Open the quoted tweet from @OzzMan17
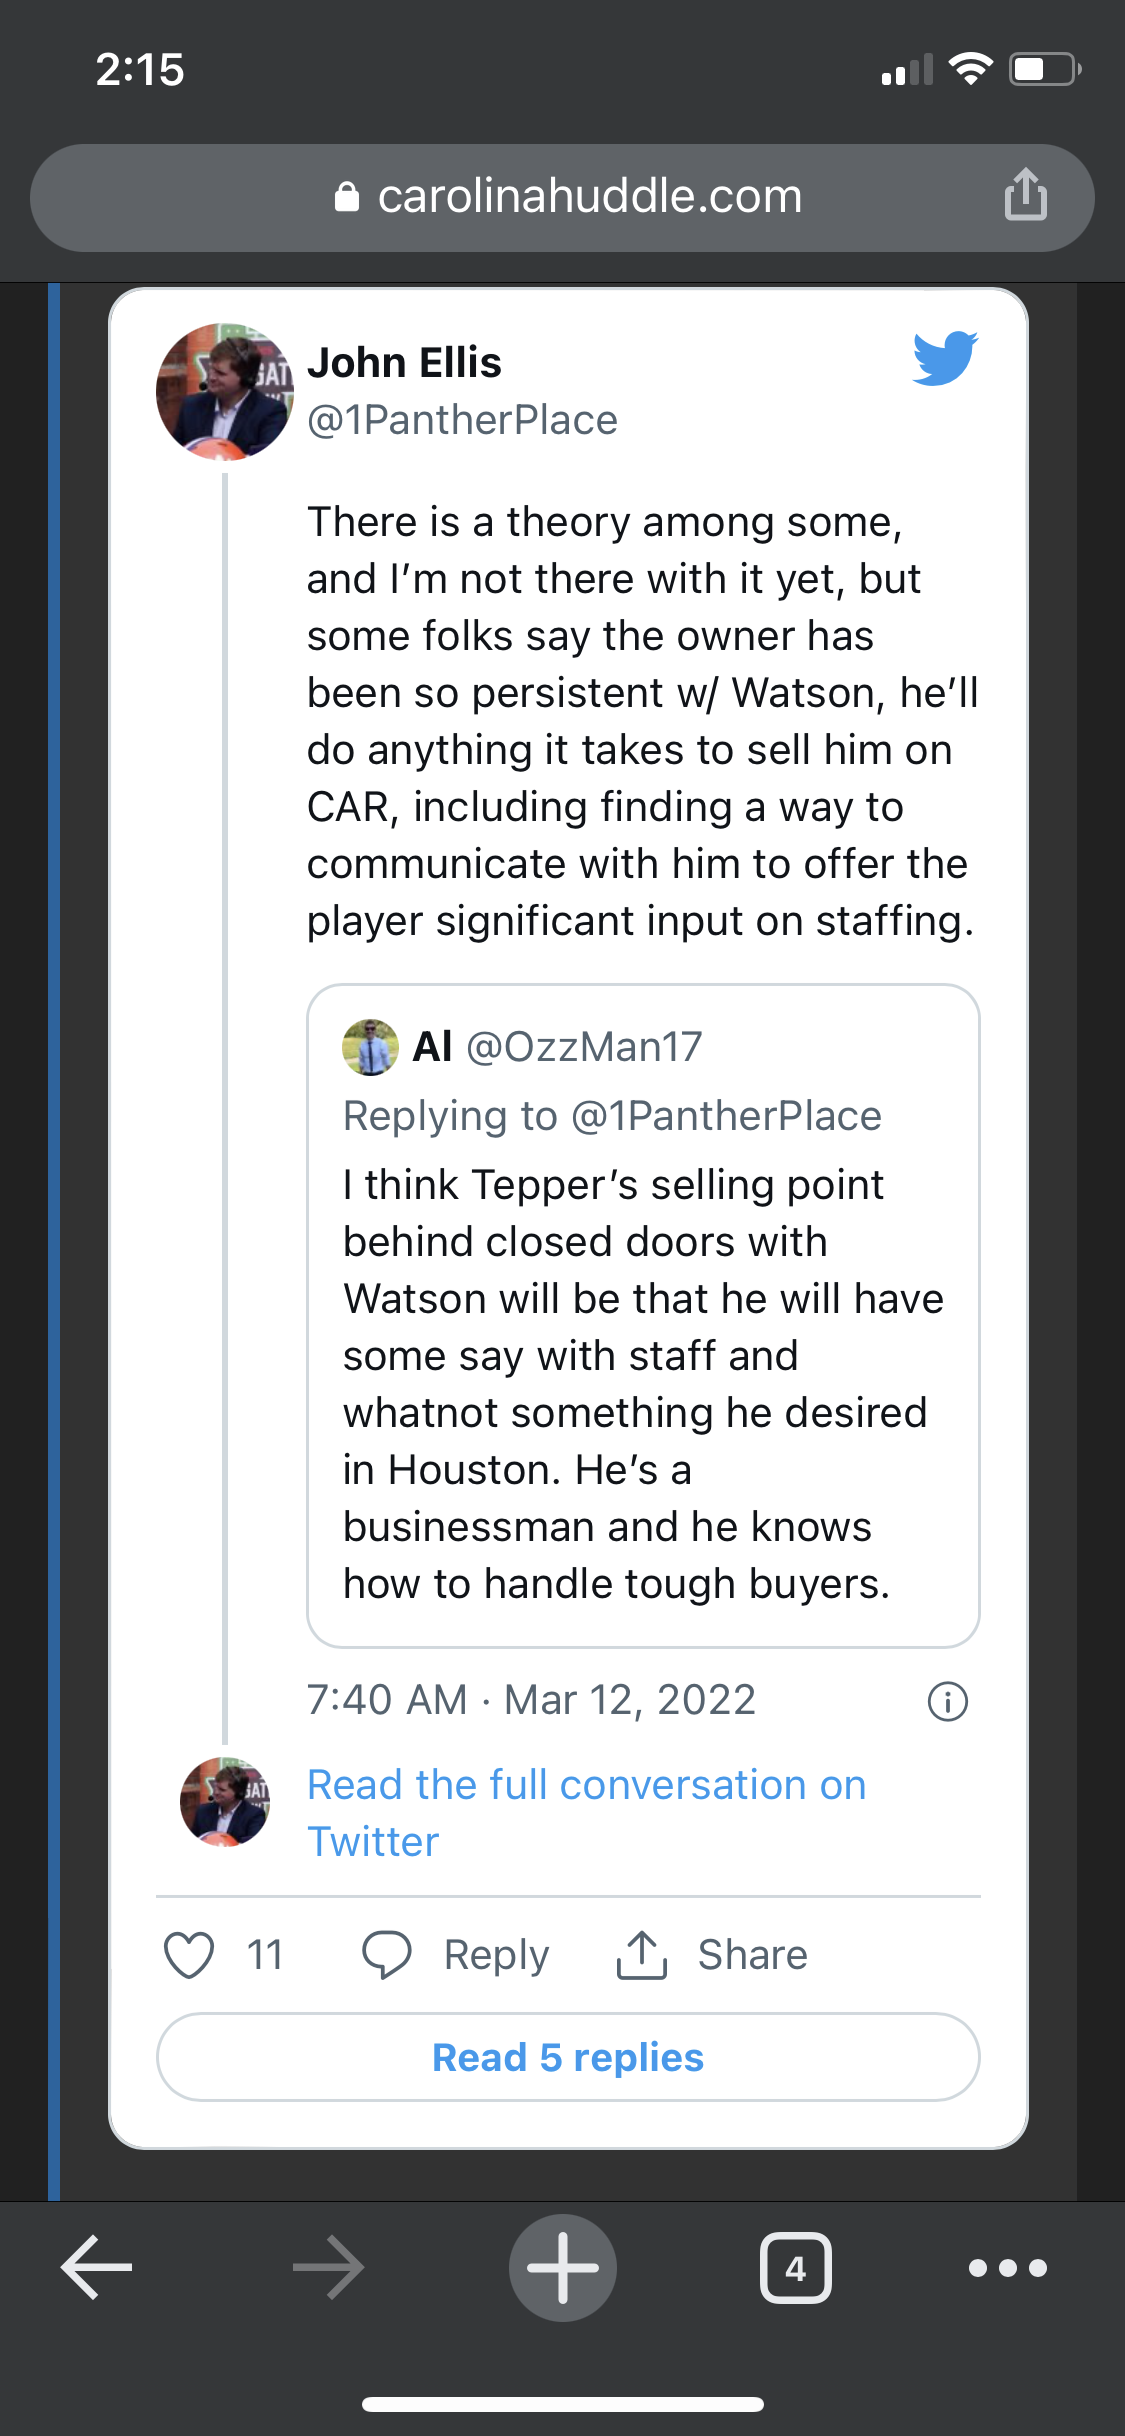Image resolution: width=1125 pixels, height=2436 pixels. [x=643, y=1316]
